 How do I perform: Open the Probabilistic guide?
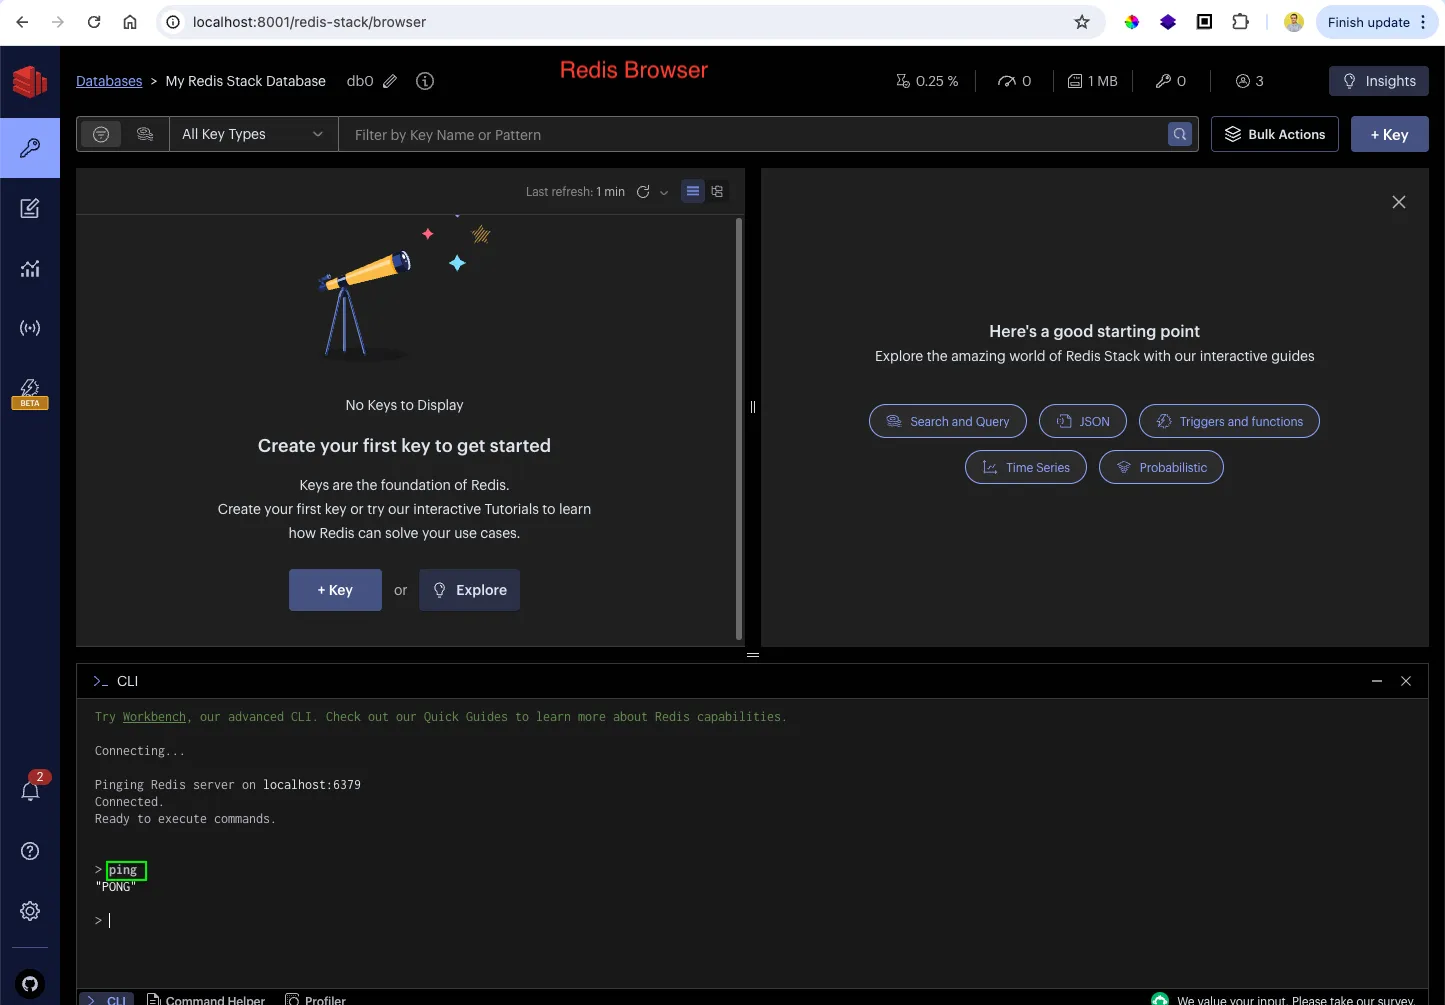(1161, 467)
